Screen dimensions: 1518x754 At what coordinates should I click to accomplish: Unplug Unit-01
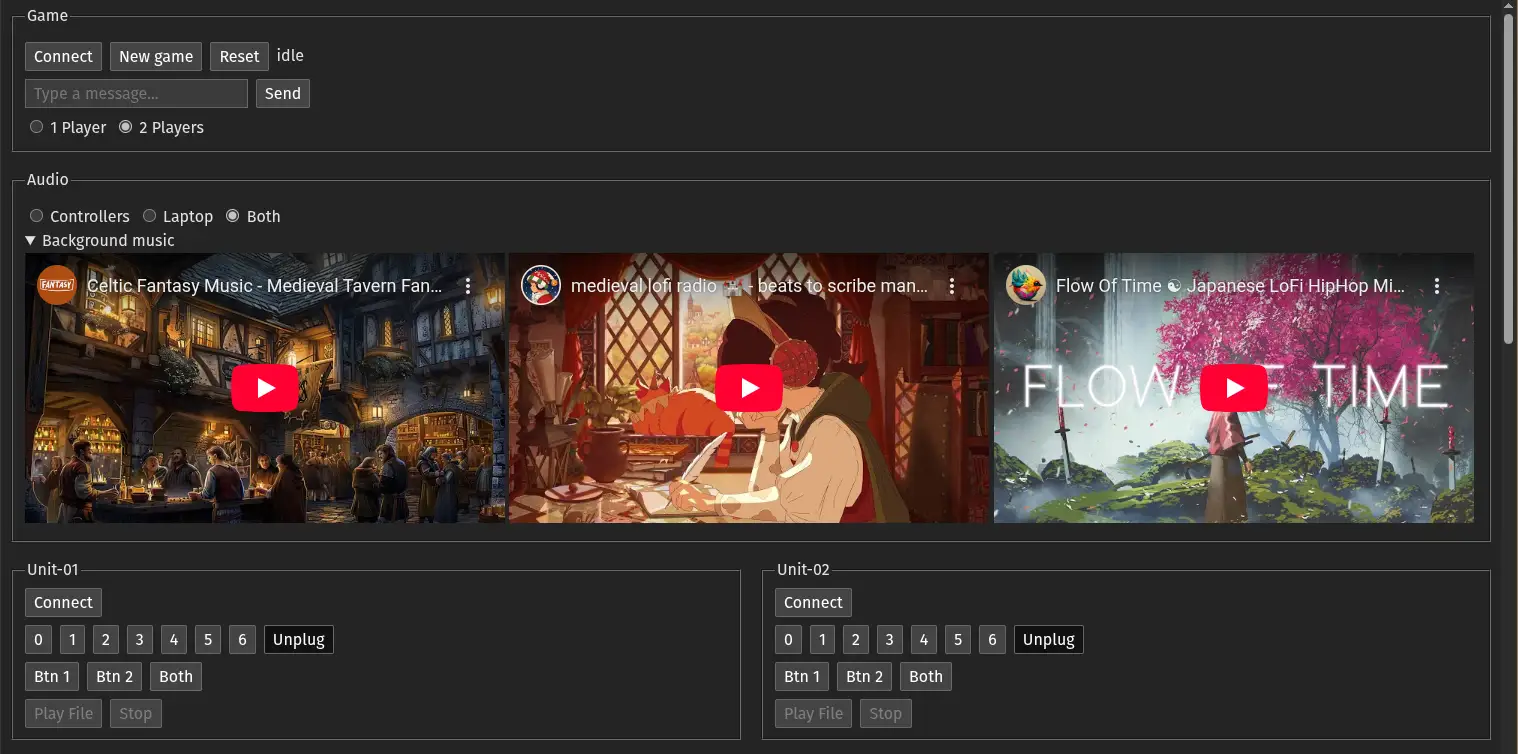[x=298, y=639]
